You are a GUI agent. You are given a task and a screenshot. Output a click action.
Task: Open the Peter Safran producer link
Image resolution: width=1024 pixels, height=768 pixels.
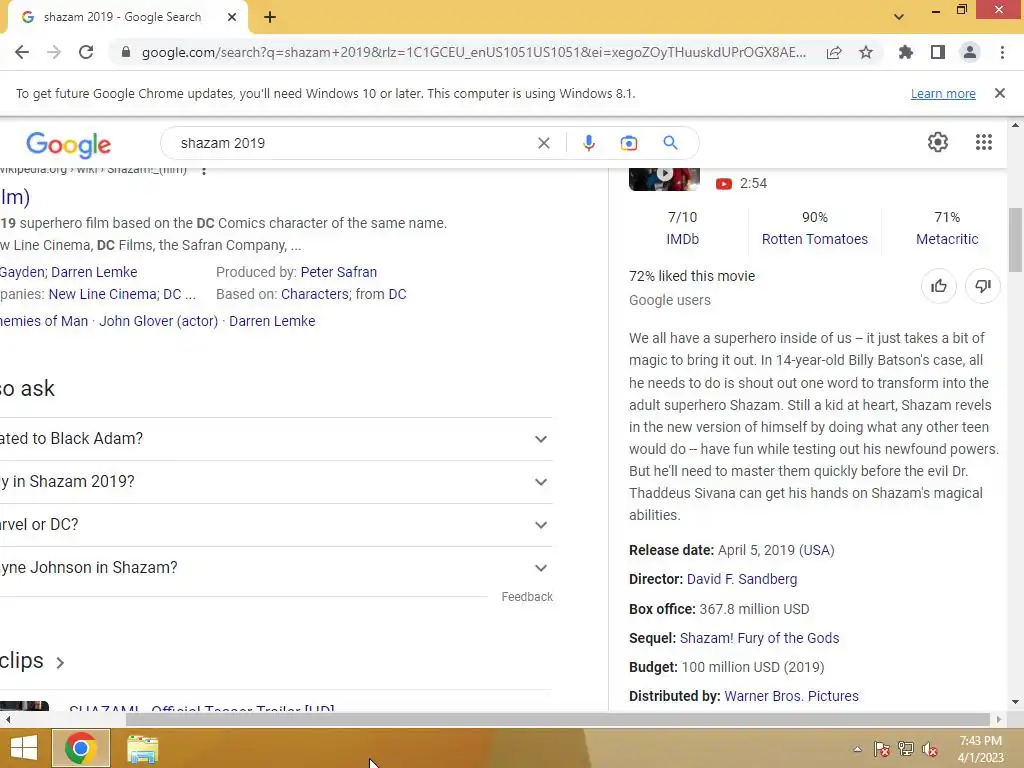[x=338, y=272]
